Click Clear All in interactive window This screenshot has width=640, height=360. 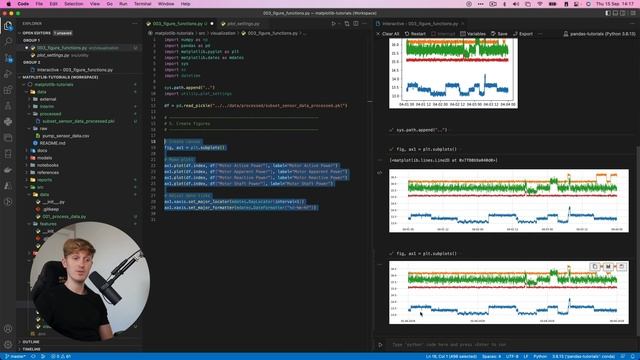click(x=387, y=34)
